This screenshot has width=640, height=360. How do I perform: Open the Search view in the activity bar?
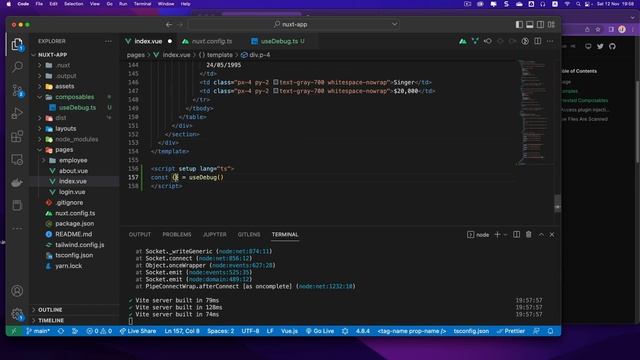point(17,66)
